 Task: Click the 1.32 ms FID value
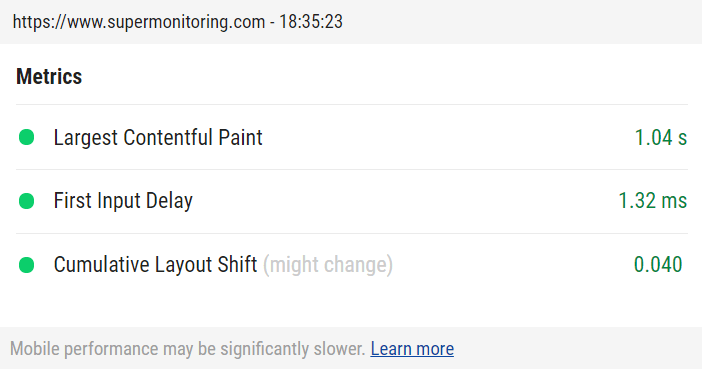[x=652, y=201]
